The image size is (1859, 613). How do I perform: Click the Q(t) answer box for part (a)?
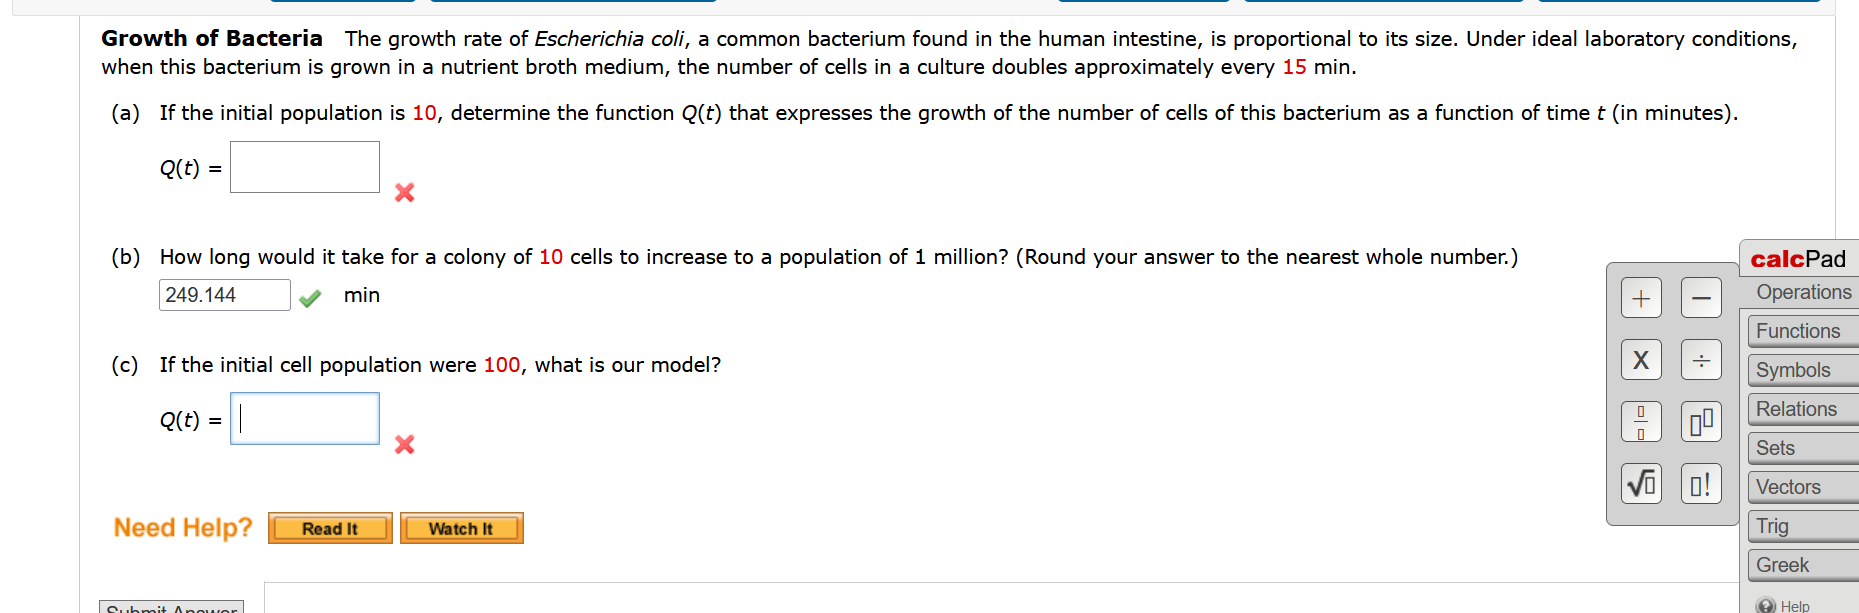pyautogui.click(x=304, y=166)
